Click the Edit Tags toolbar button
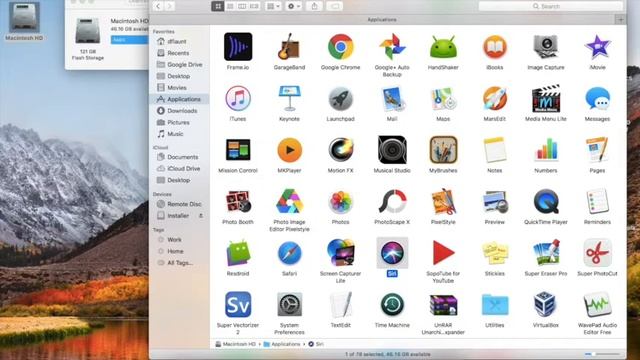Image resolution: width=640 pixels, height=360 pixels. 335,6
